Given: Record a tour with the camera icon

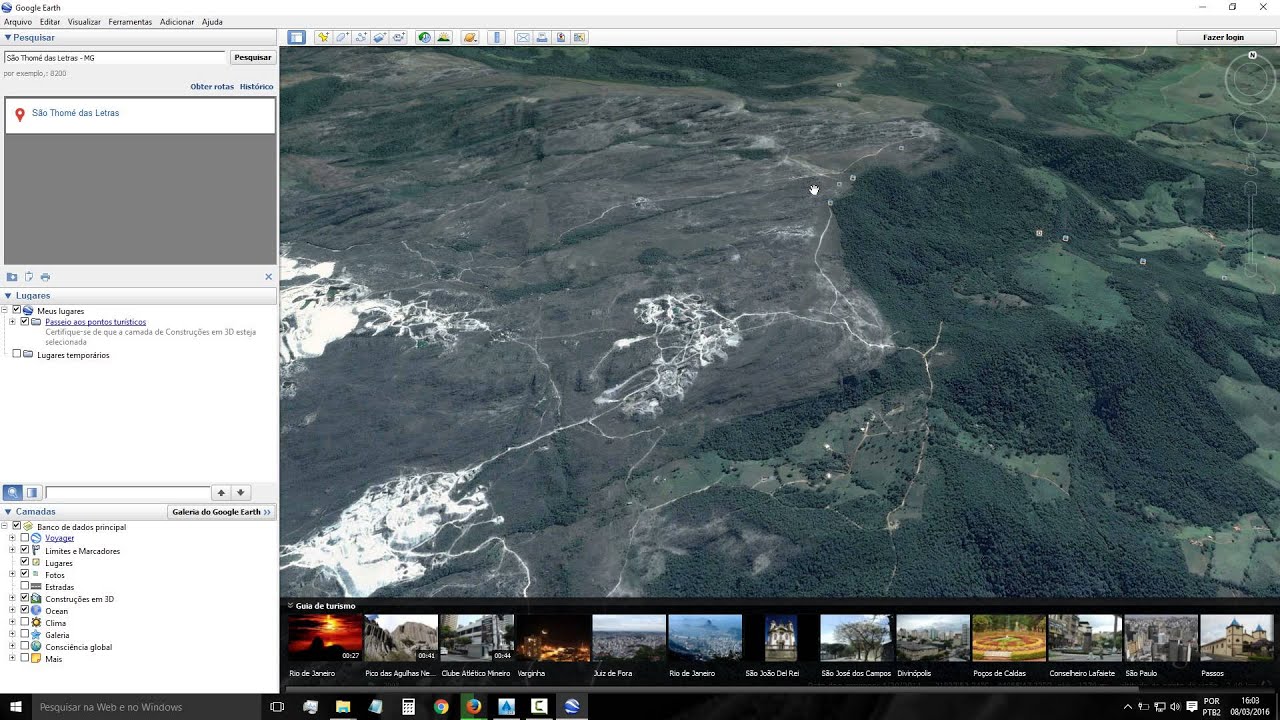Looking at the screenshot, I should pos(399,37).
